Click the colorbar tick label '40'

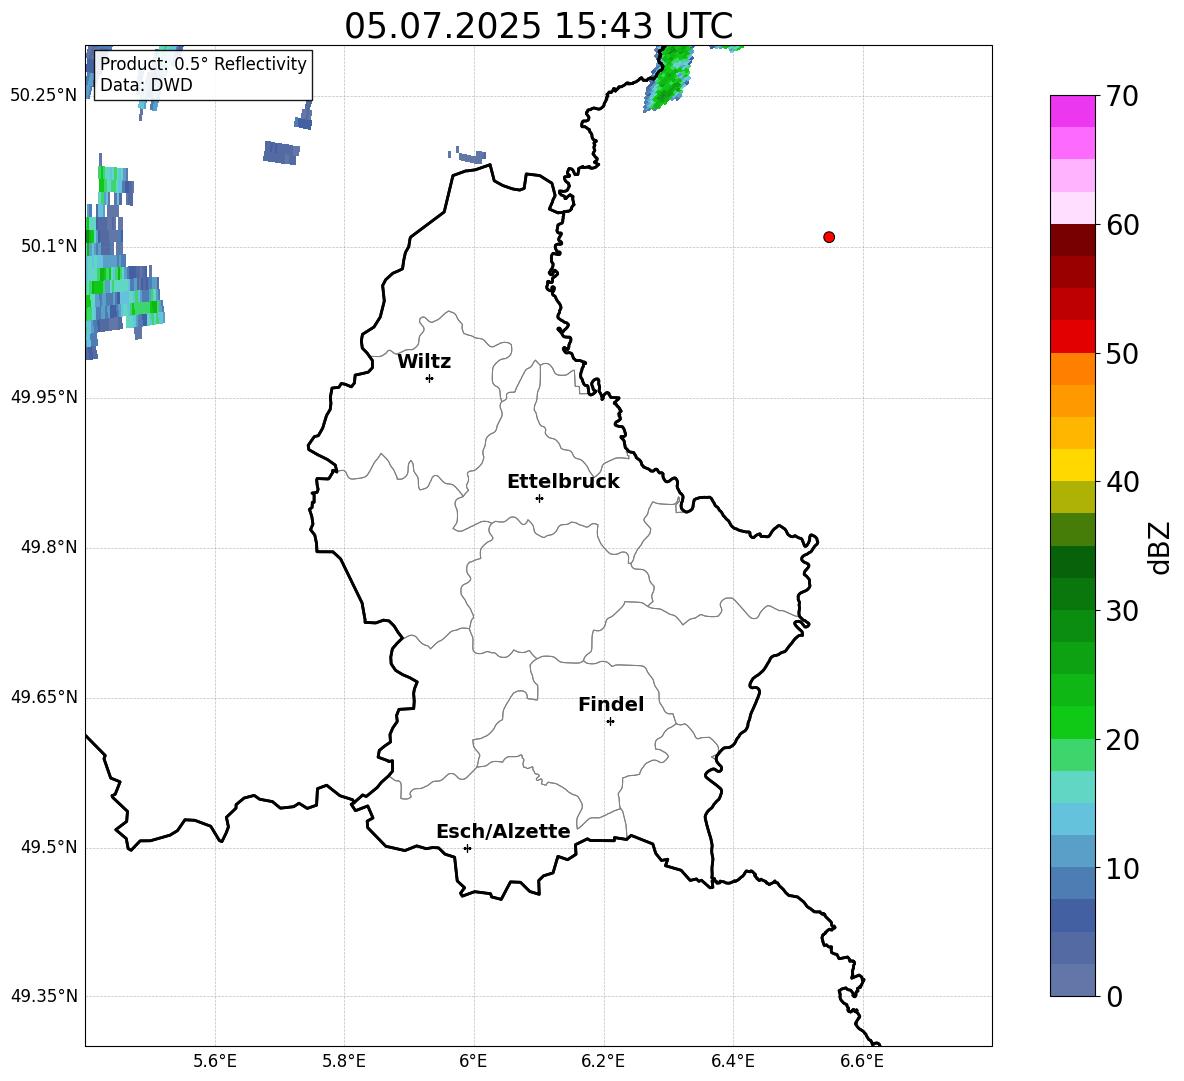[x=1121, y=482]
